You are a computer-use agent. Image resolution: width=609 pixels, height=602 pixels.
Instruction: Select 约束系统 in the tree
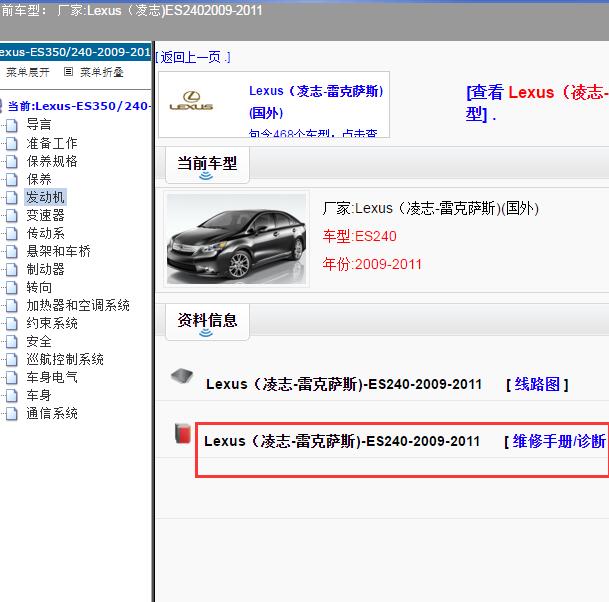pos(52,324)
